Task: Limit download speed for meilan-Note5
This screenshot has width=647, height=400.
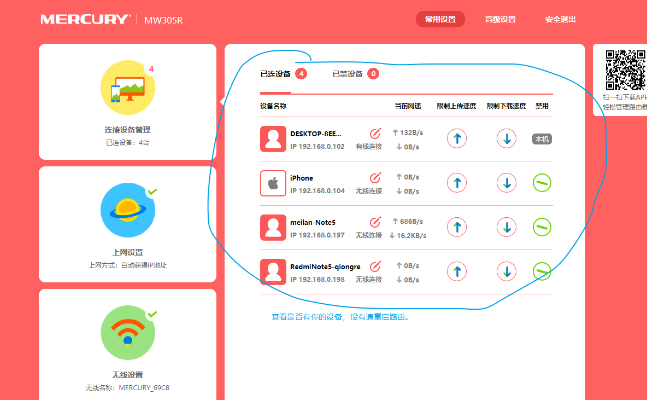Action: tap(507, 227)
